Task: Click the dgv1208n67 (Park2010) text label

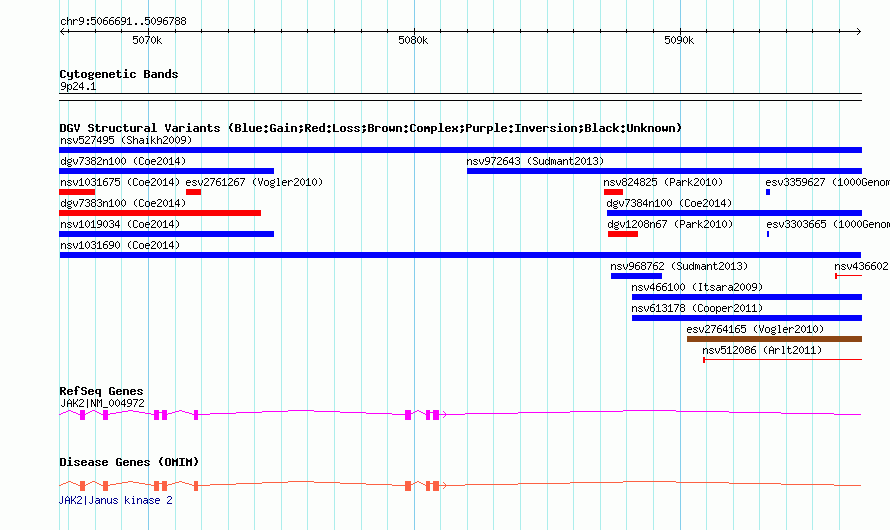Action: (x=670, y=224)
